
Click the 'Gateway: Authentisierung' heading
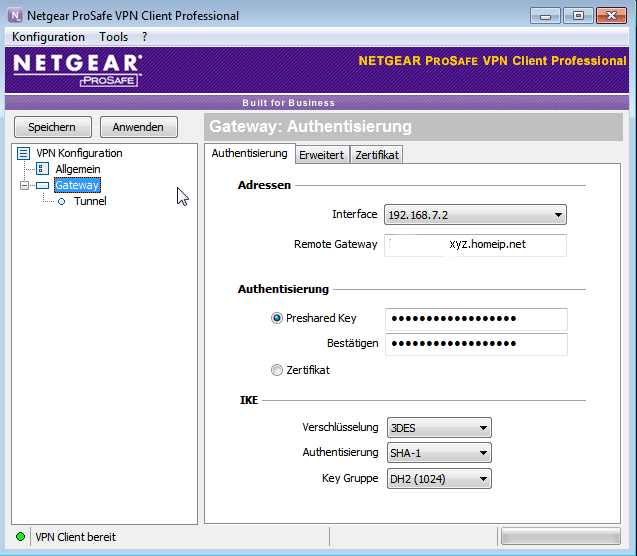pos(310,126)
